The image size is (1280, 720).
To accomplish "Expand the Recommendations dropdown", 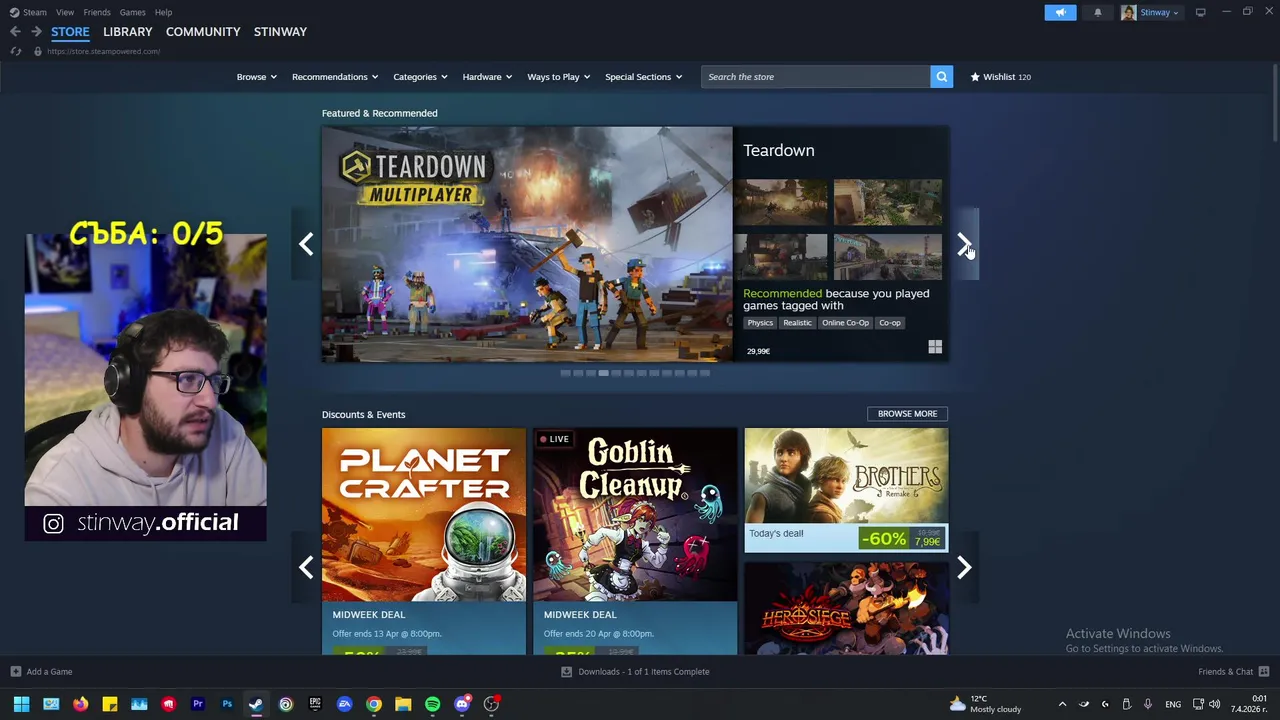I will point(335,77).
